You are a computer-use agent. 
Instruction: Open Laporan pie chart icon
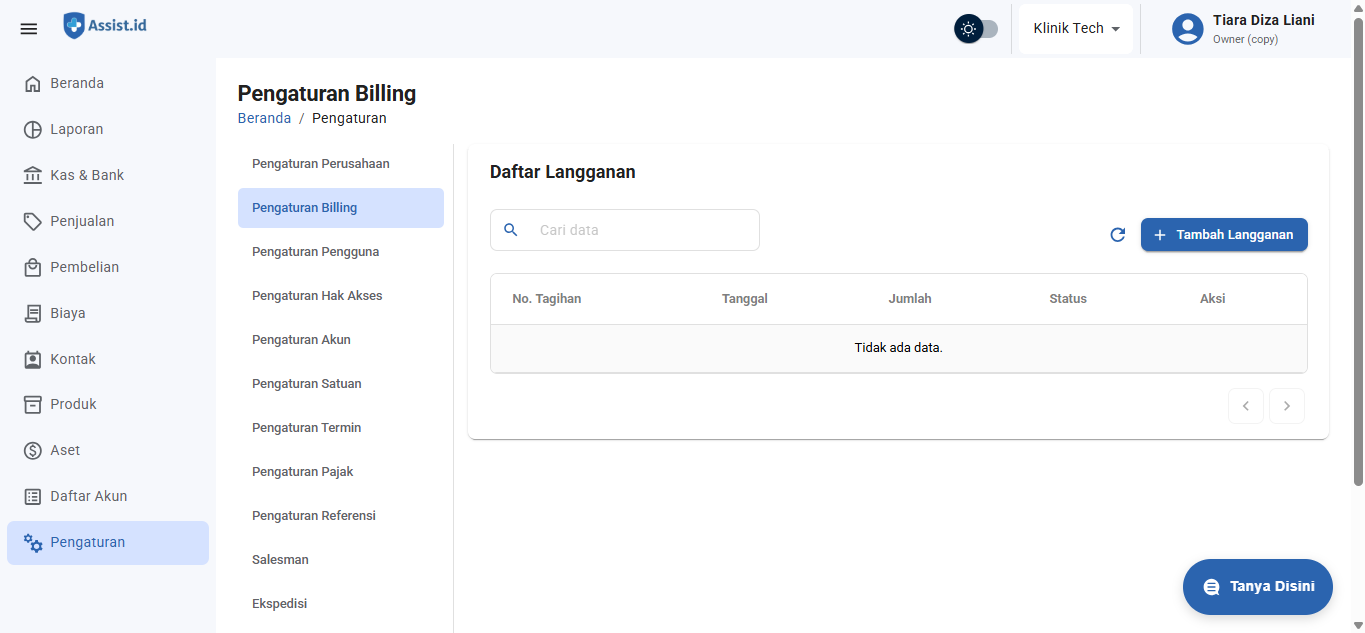pos(33,130)
